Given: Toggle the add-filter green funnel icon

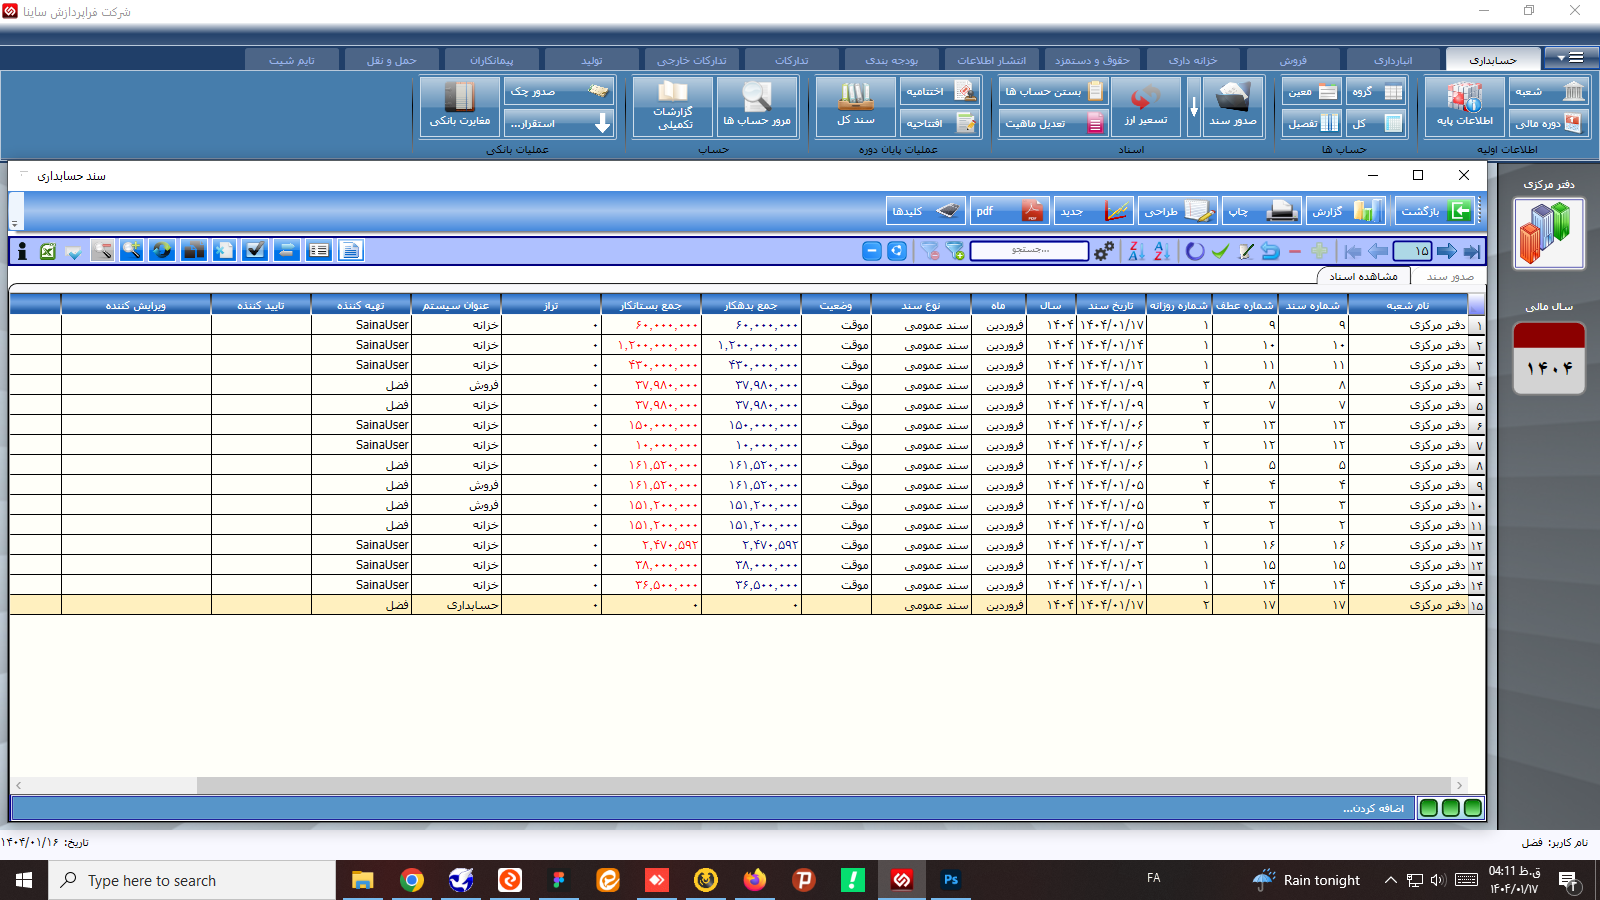Looking at the screenshot, I should 954,251.
